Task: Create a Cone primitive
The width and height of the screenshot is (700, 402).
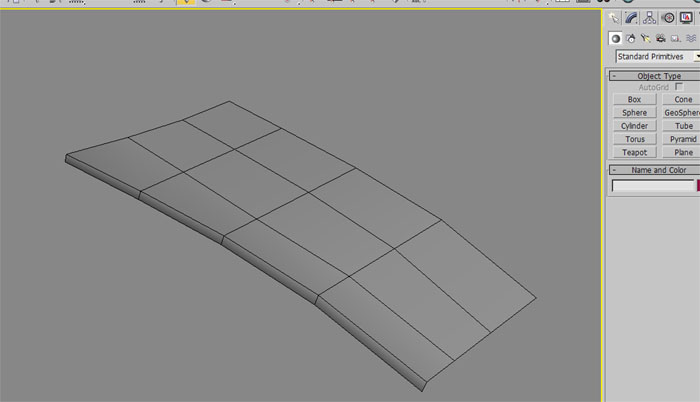Action: (682, 99)
